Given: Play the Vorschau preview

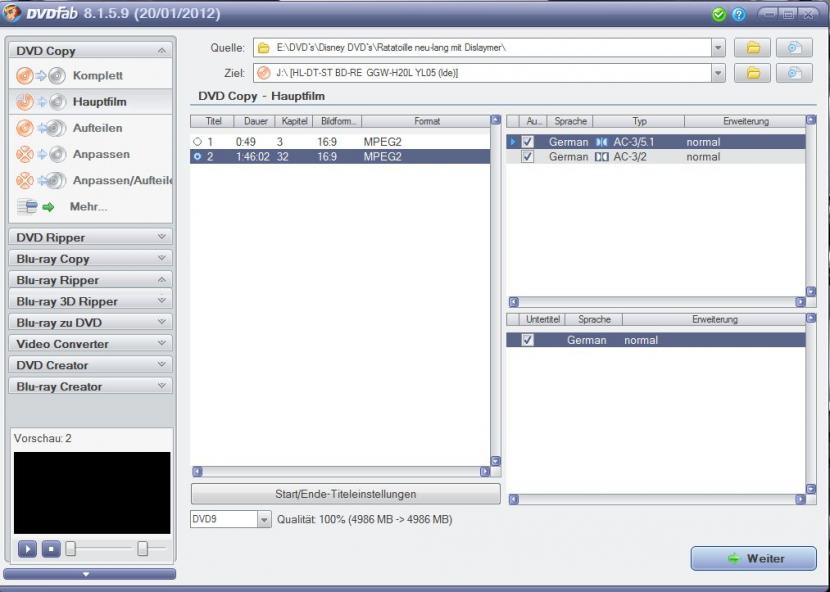Looking at the screenshot, I should tap(28, 549).
